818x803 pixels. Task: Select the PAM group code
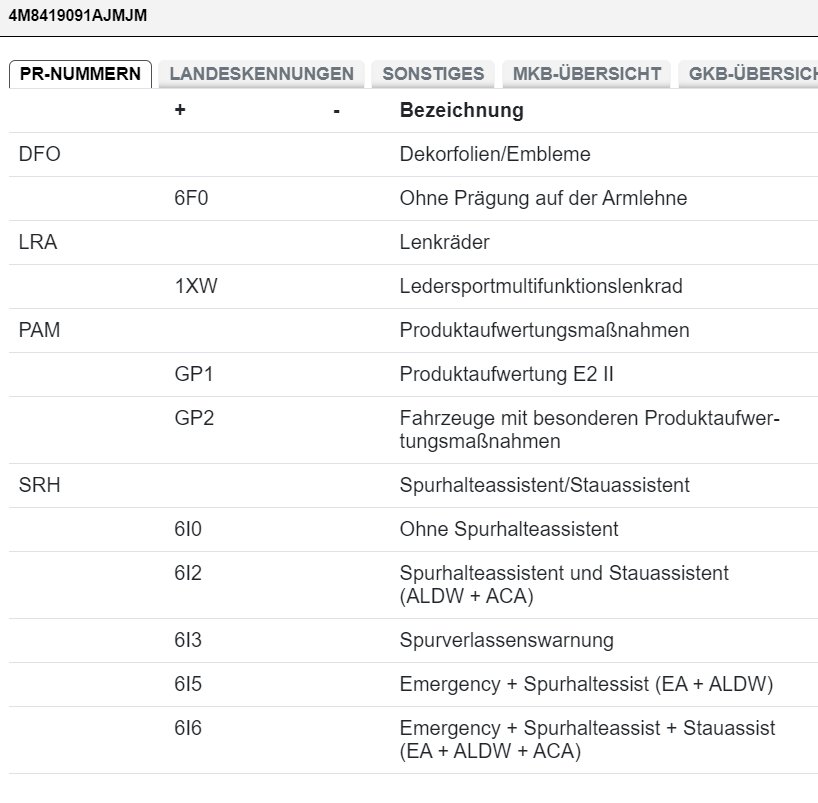39,331
